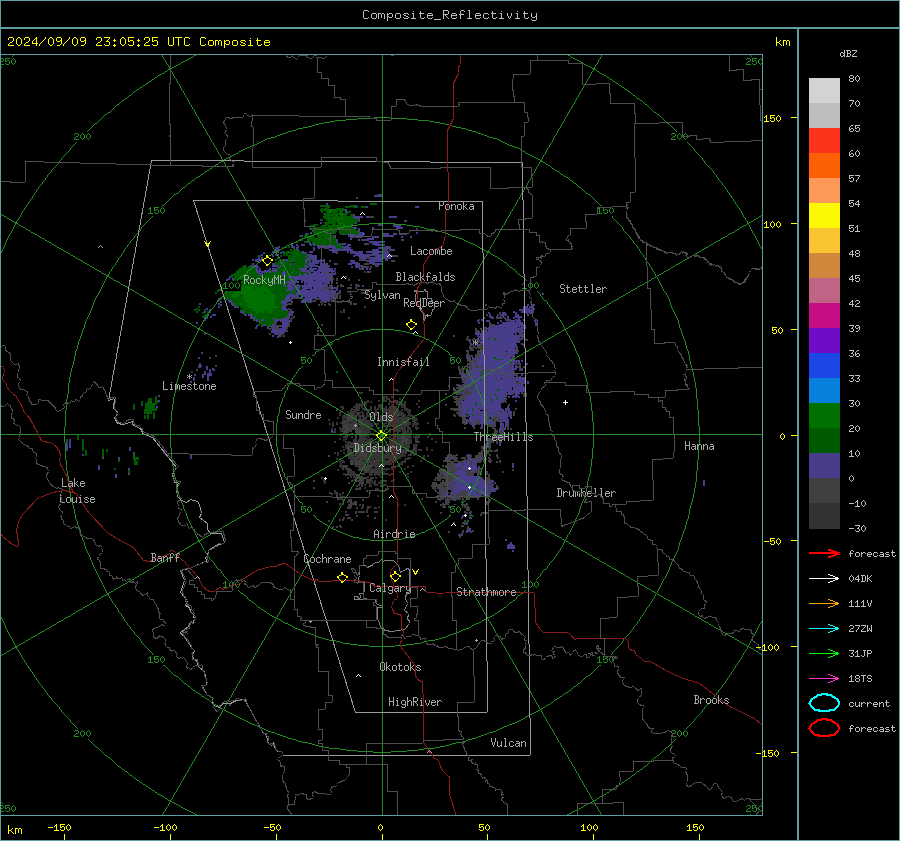Select the Ponoka label on the map
Viewport: 900px width, 841px height.
point(456,206)
